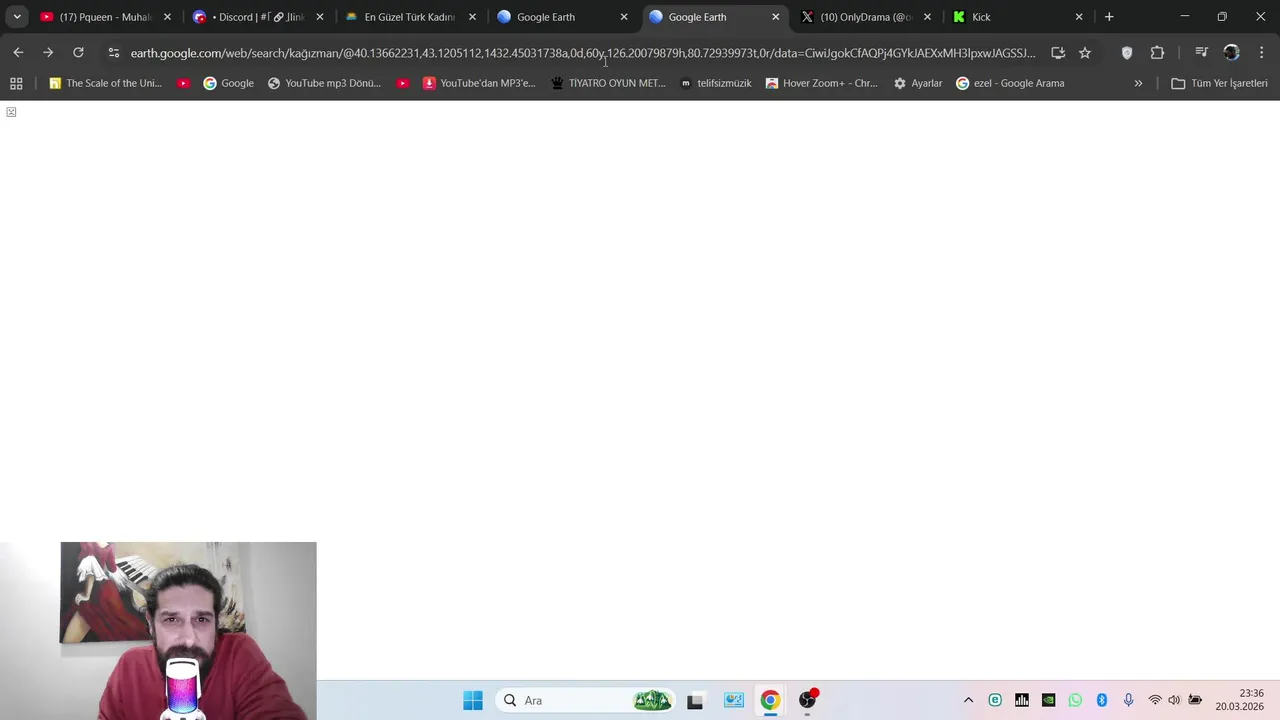Image resolution: width=1280 pixels, height=720 pixels.
Task: Click the webcam overlay thumbnail
Action: click(158, 631)
